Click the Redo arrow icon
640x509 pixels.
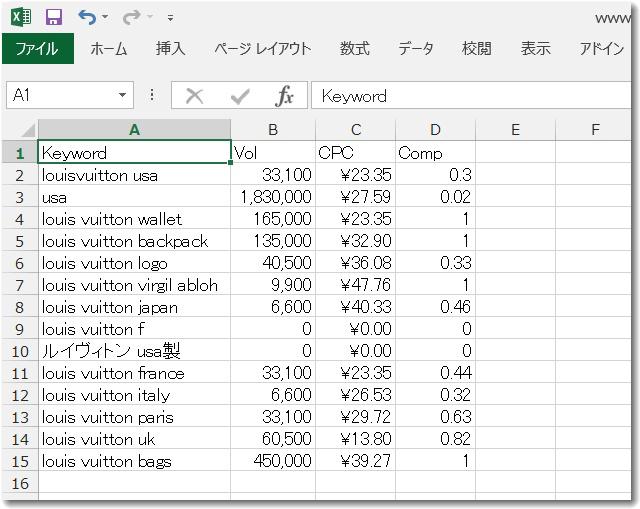131,17
